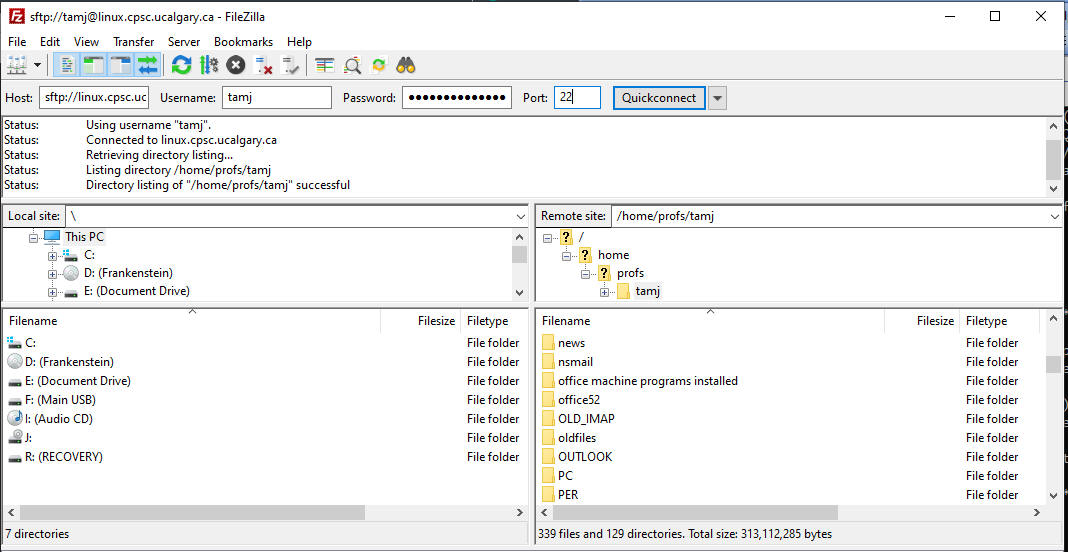Image resolution: width=1068 pixels, height=552 pixels.
Task: Toggle message log display
Action: (x=67, y=65)
